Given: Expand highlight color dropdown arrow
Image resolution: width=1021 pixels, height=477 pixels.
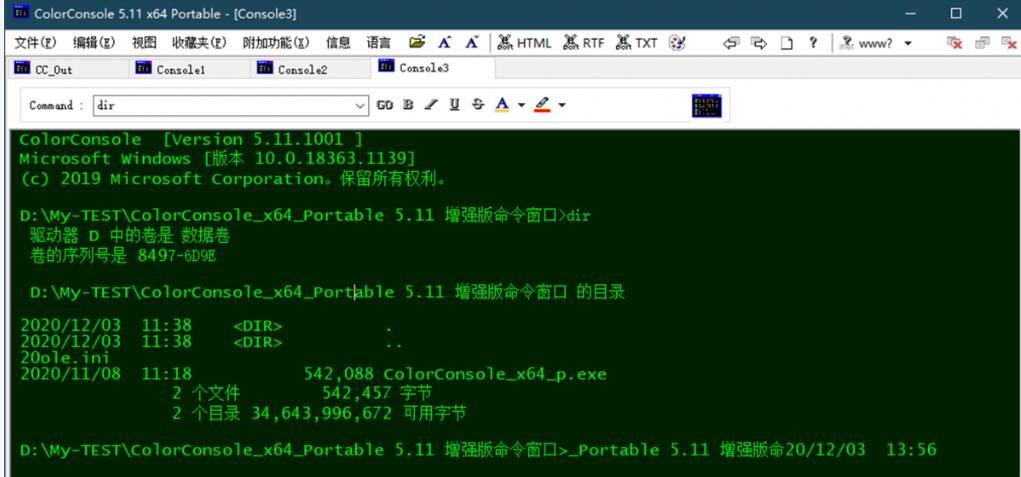Looking at the screenshot, I should pyautogui.click(x=562, y=105).
